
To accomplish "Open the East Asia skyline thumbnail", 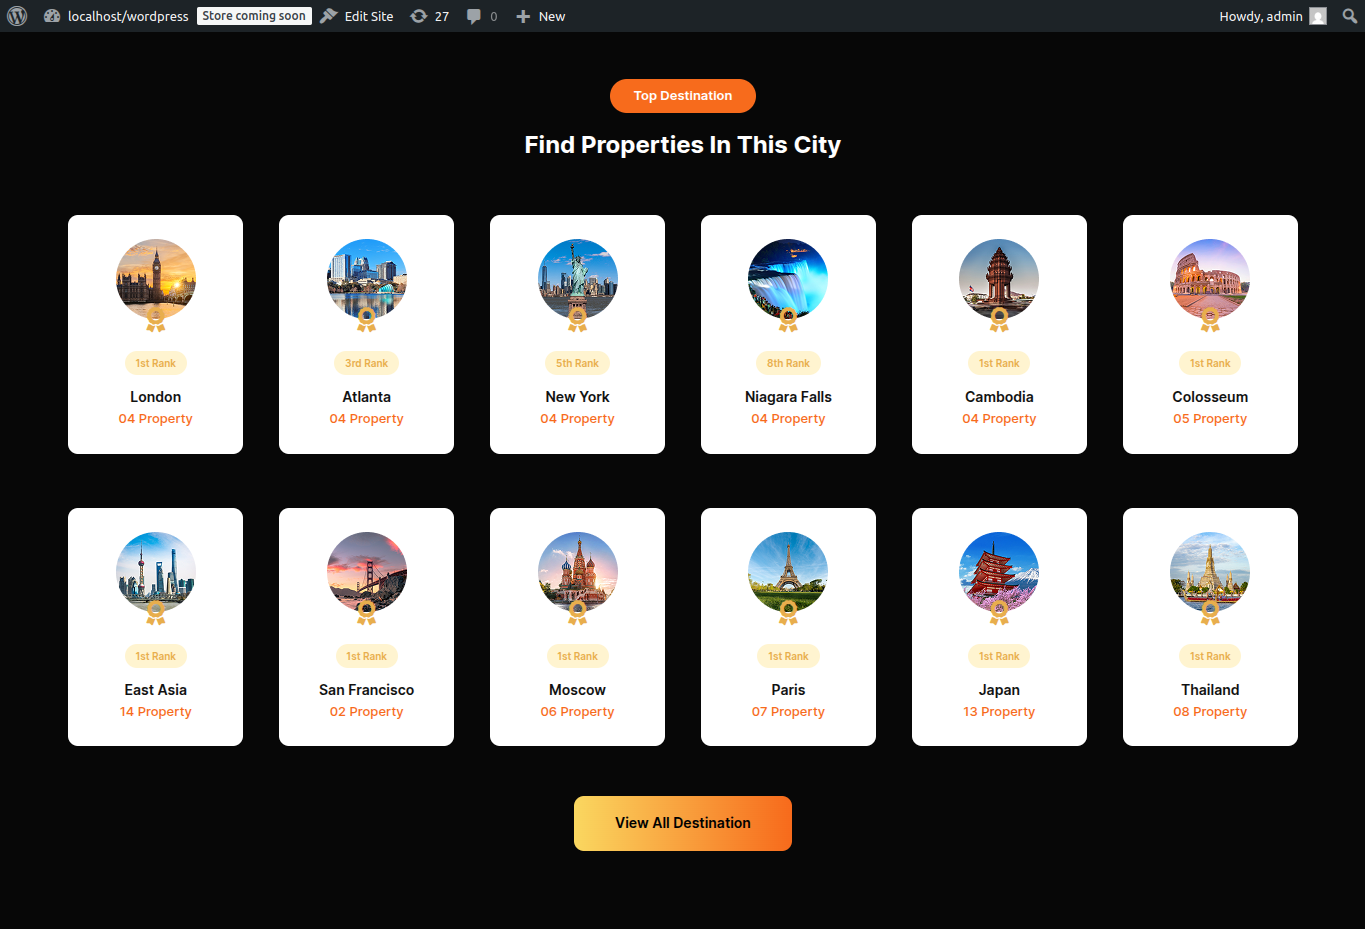I will [x=156, y=572].
